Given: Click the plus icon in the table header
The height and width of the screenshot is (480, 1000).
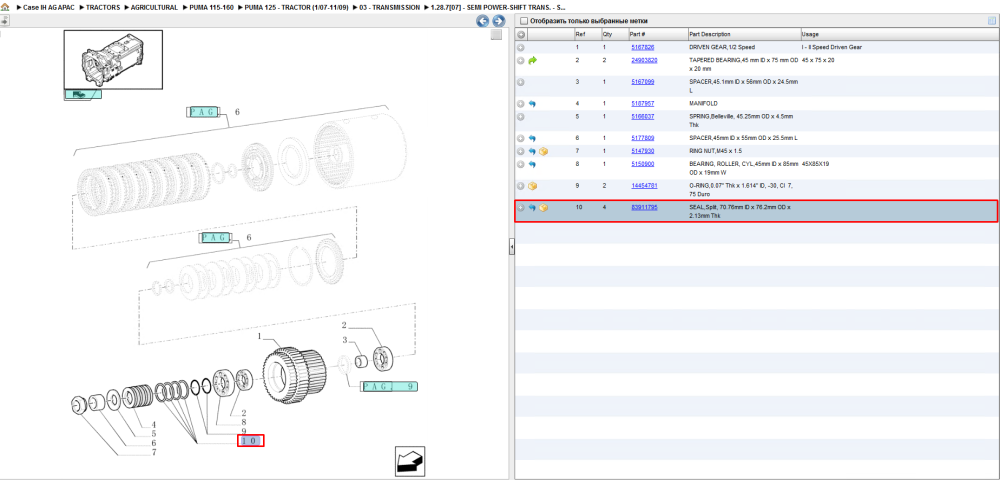Looking at the screenshot, I should 521,34.
